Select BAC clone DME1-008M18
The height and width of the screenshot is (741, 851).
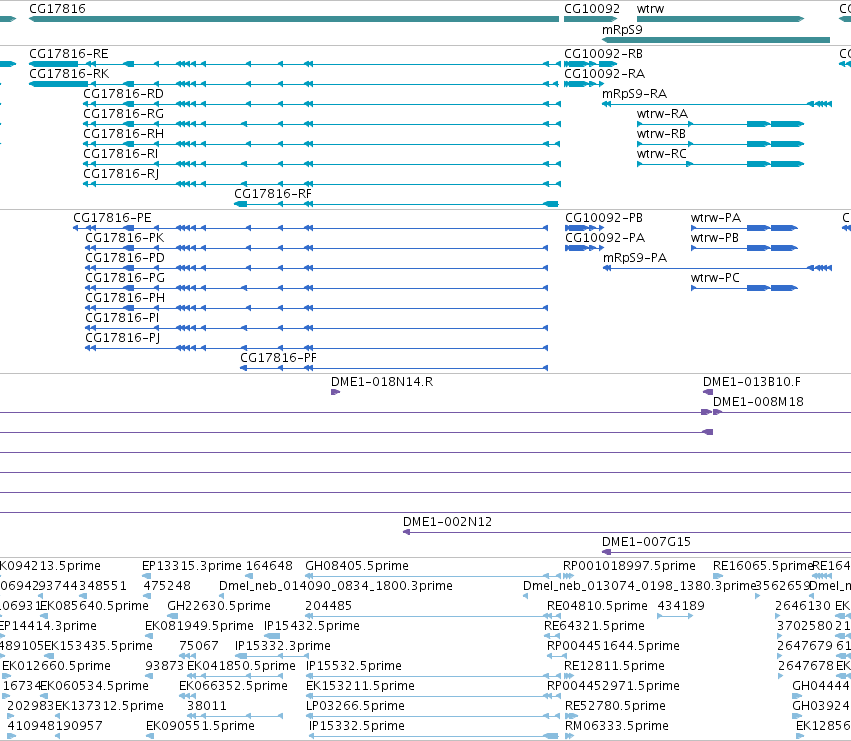point(758,402)
